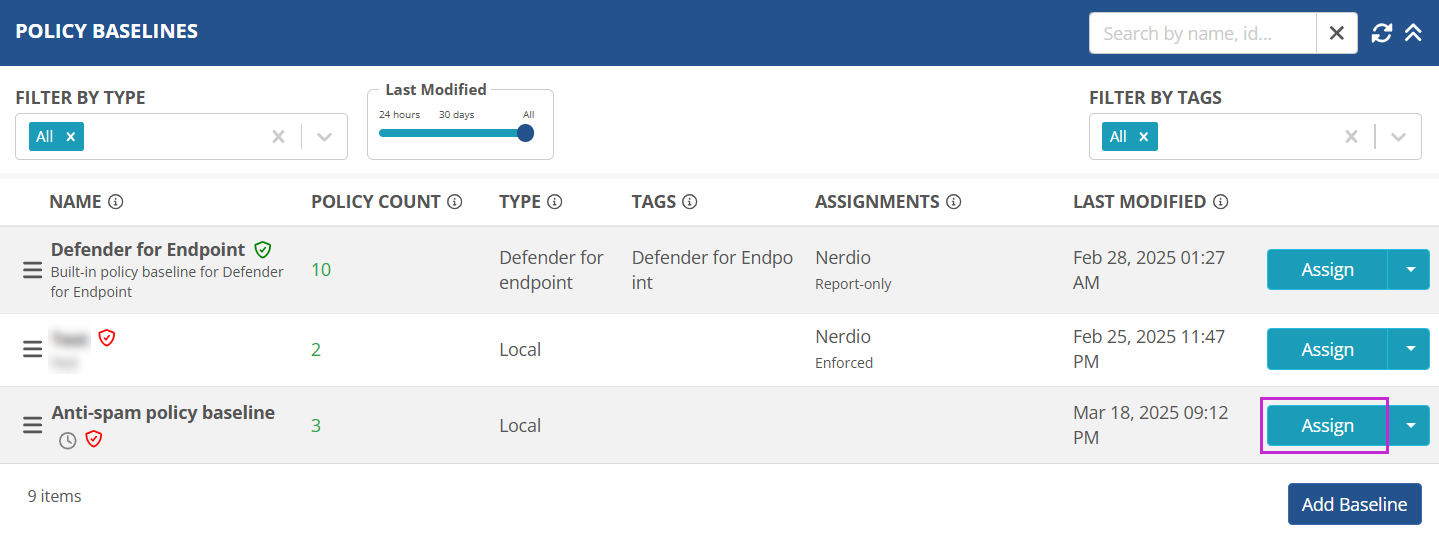1439x542 pixels.
Task: Select the Defender for Endpoint baseline name
Action: pos(148,249)
